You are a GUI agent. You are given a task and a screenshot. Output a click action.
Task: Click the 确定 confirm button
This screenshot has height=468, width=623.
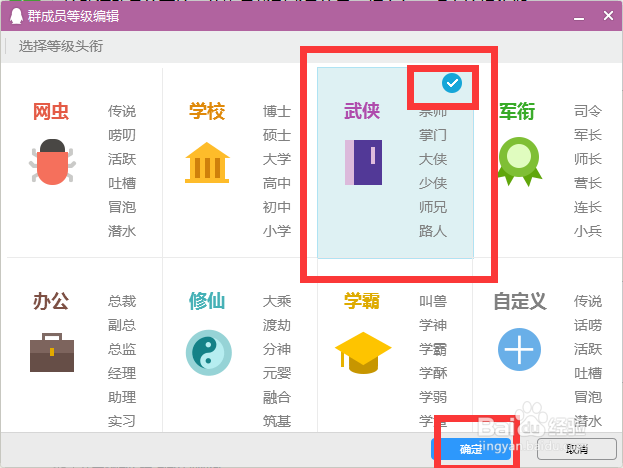[471, 449]
